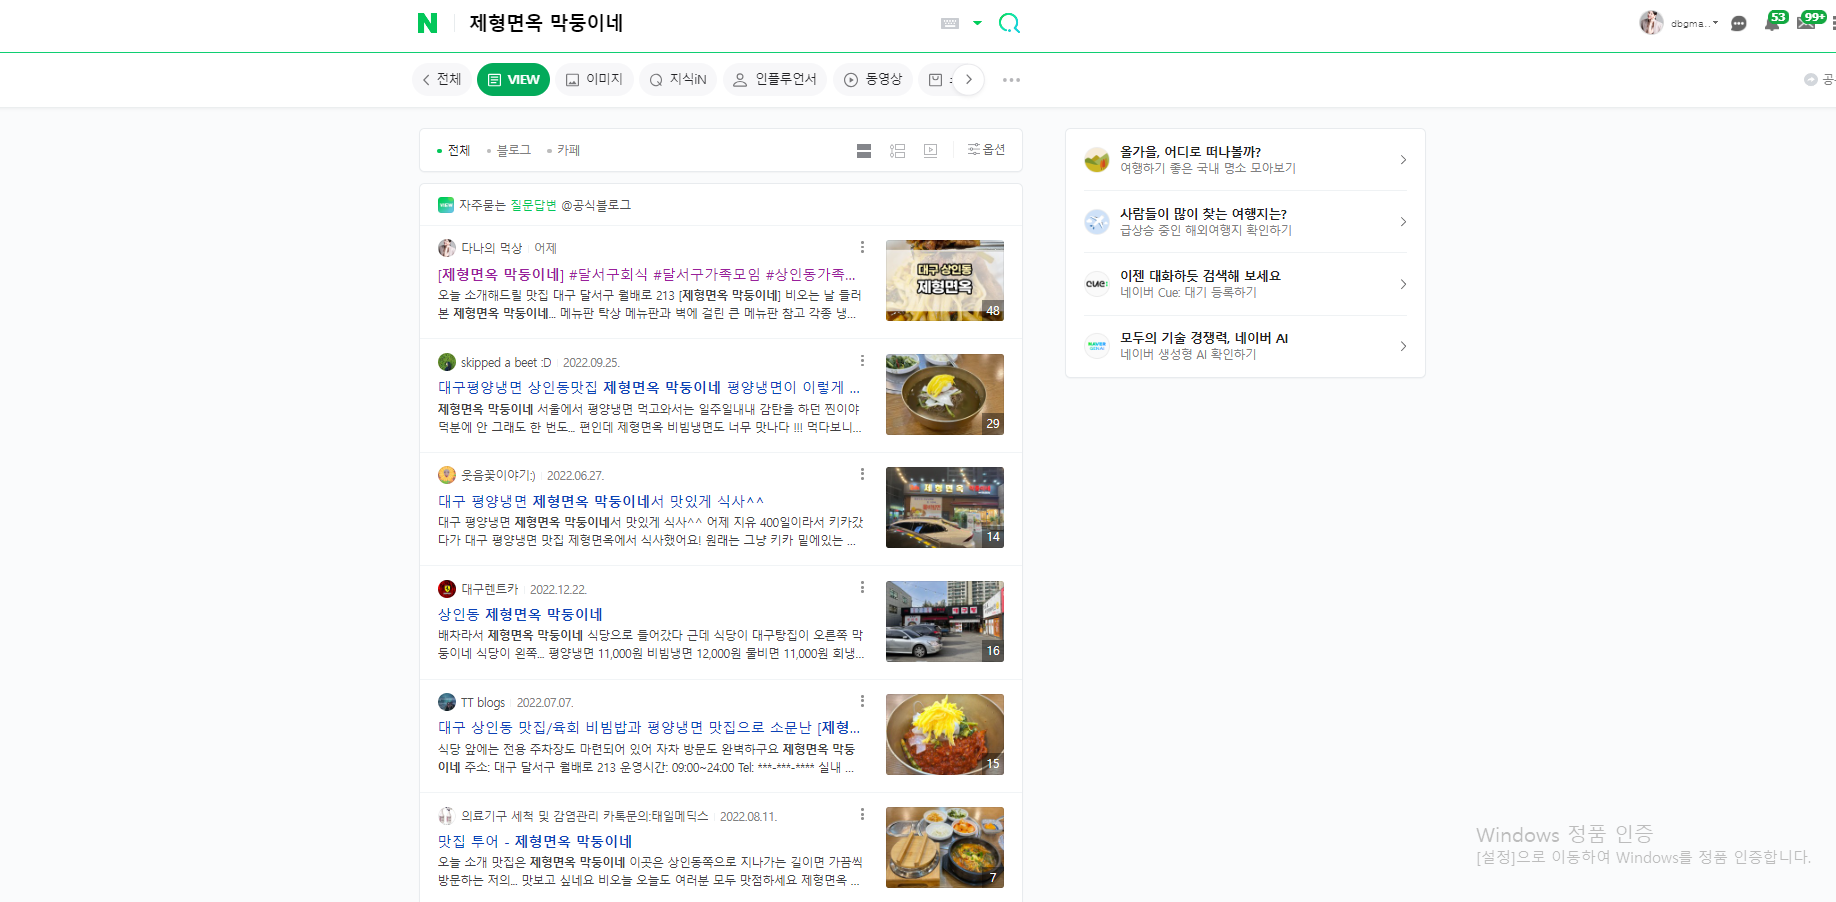This screenshot has height=902, width=1836.
Task: Open more menu for skipped a beet post
Action: (862, 361)
